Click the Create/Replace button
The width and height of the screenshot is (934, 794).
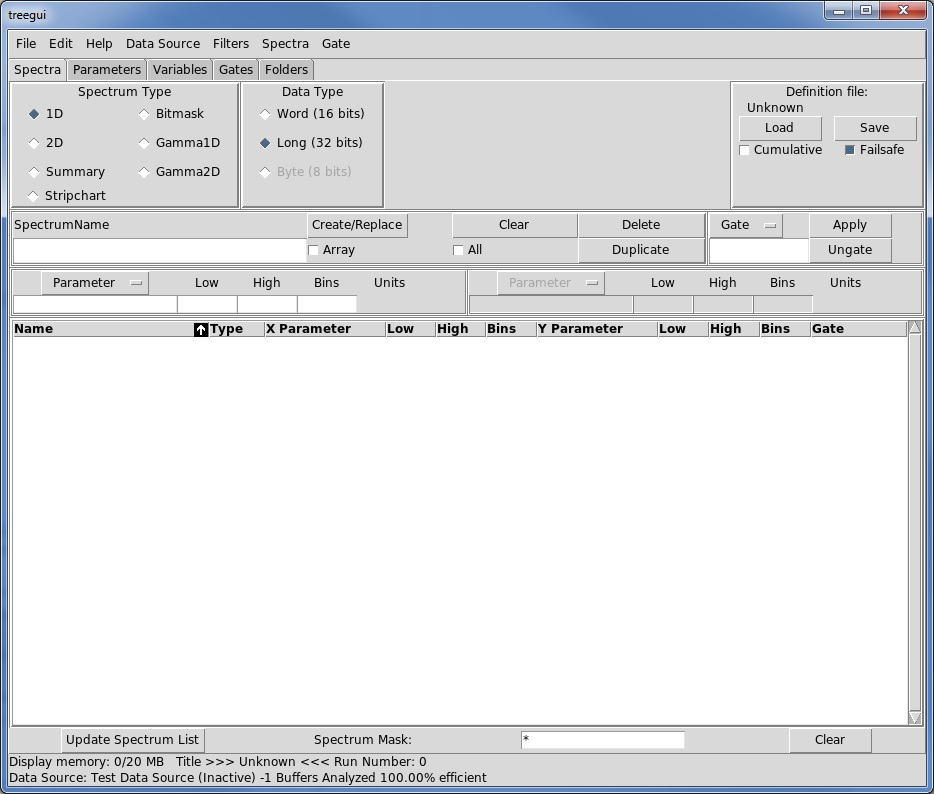point(357,225)
